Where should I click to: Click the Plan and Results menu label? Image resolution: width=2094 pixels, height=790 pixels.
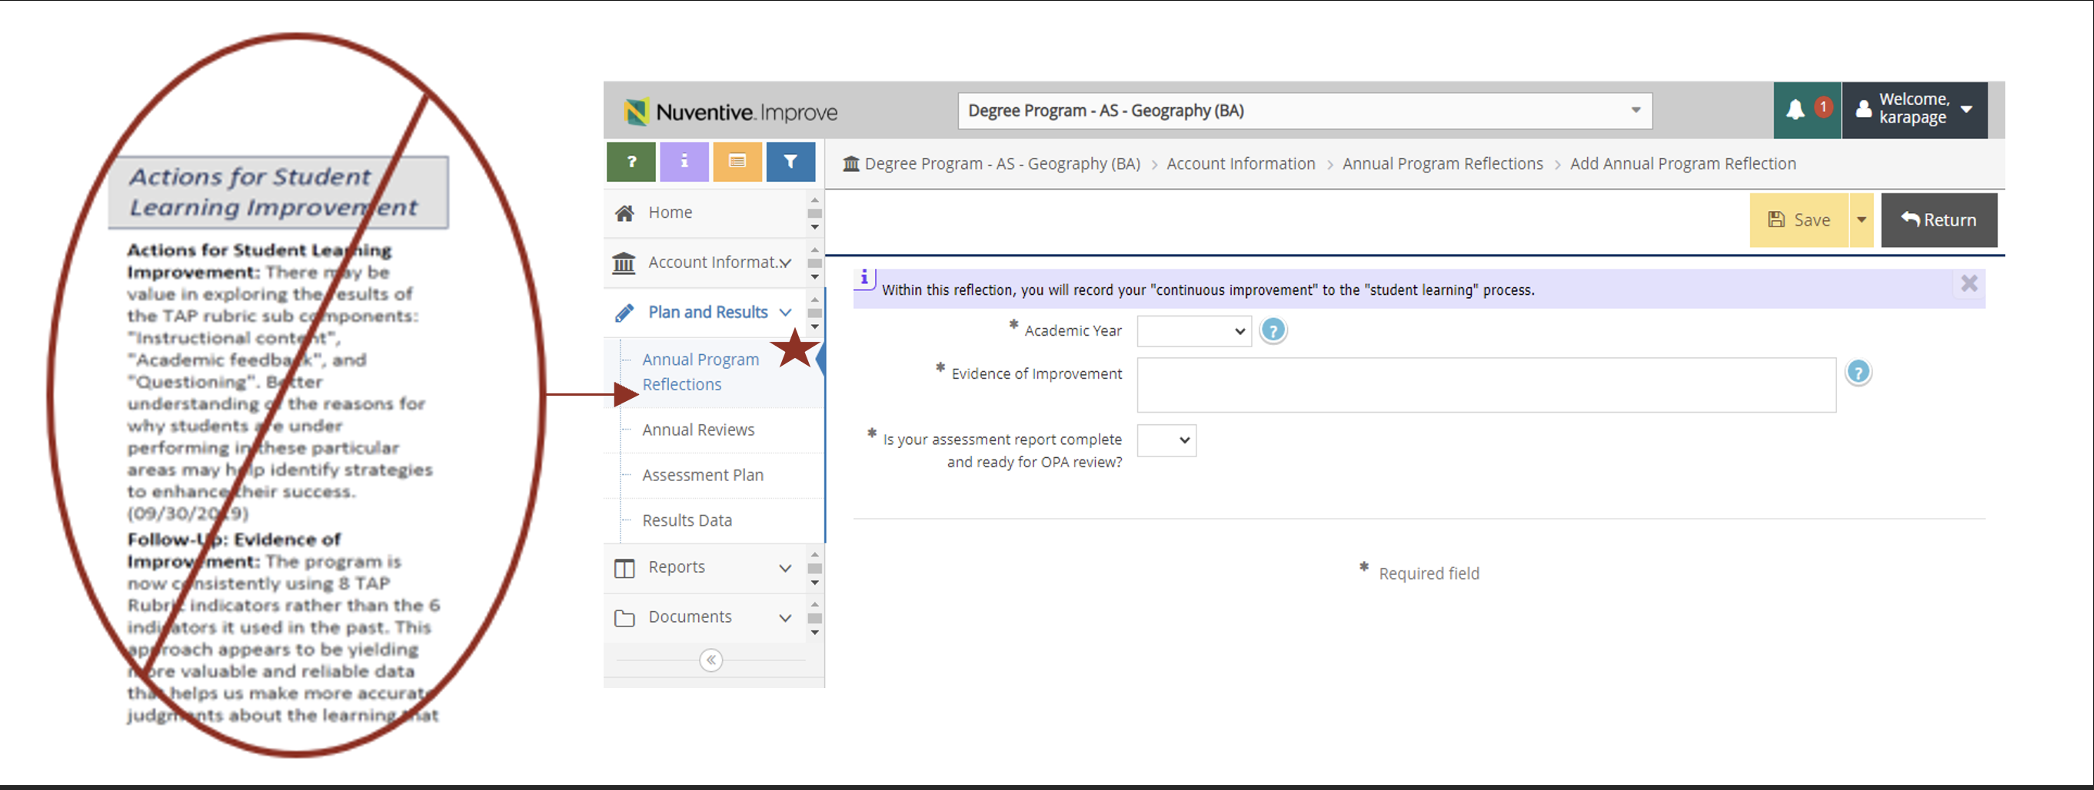click(708, 313)
